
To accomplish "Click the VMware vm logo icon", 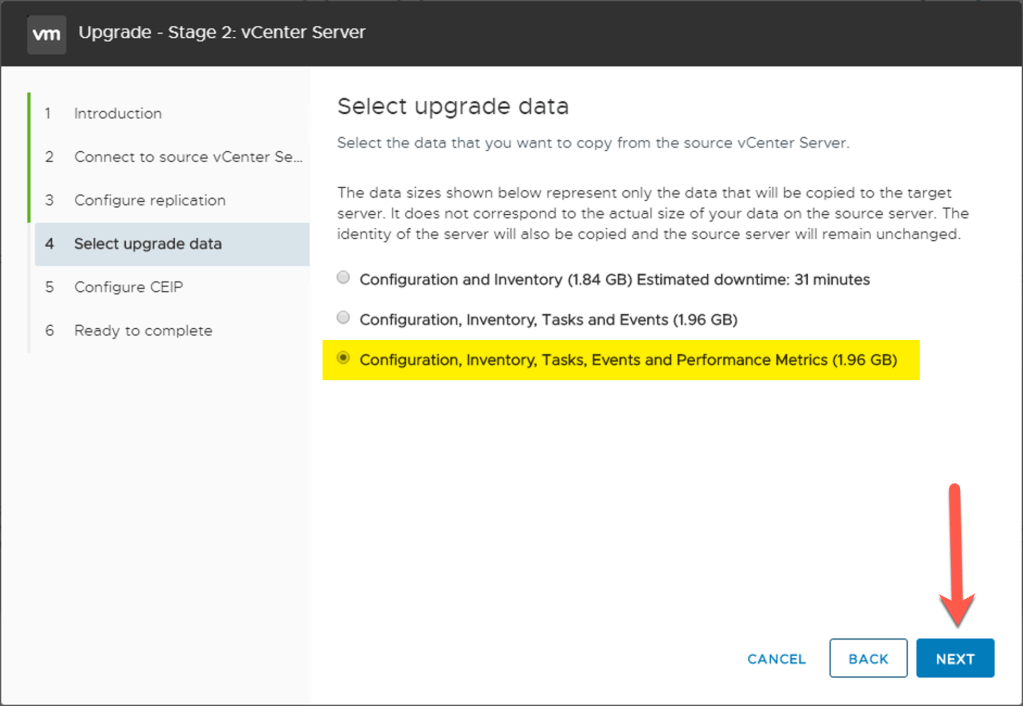I will tap(46, 33).
